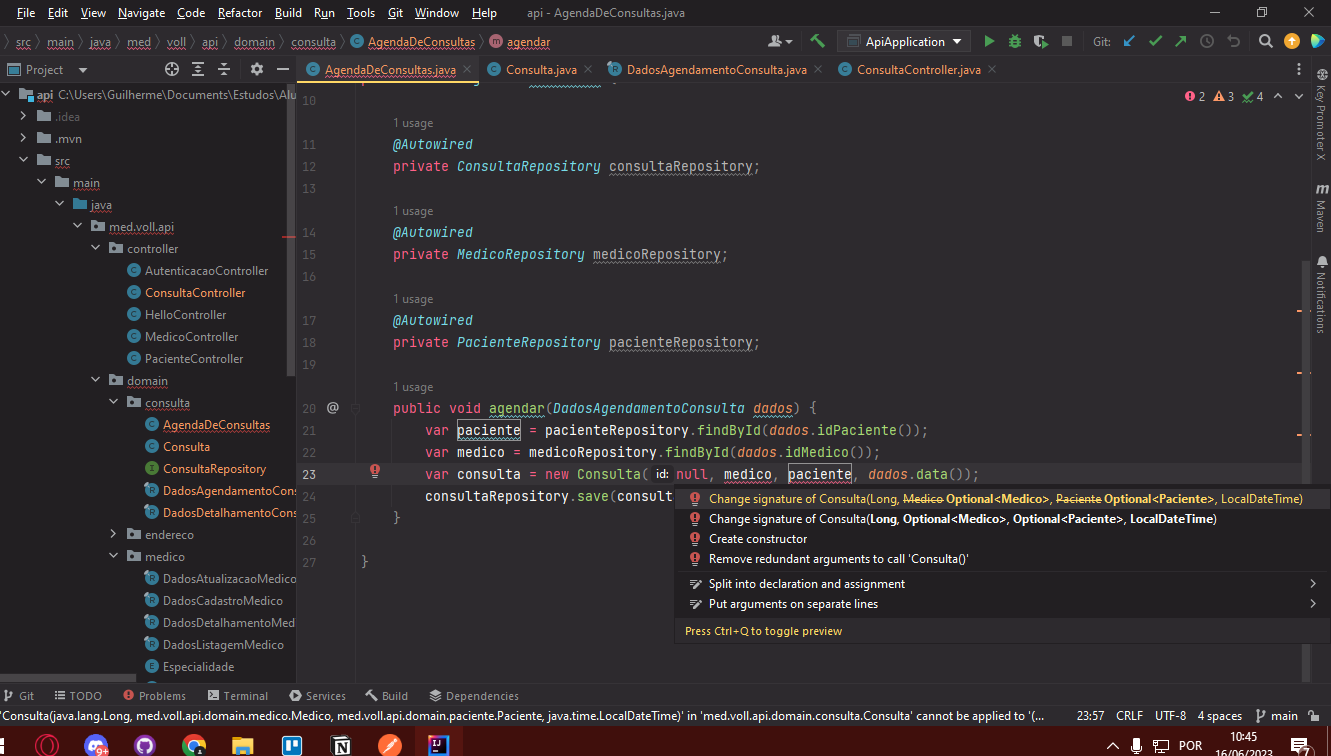Select Especialidade in project tree
Viewport: 1331px width, 756px height.
198,667
